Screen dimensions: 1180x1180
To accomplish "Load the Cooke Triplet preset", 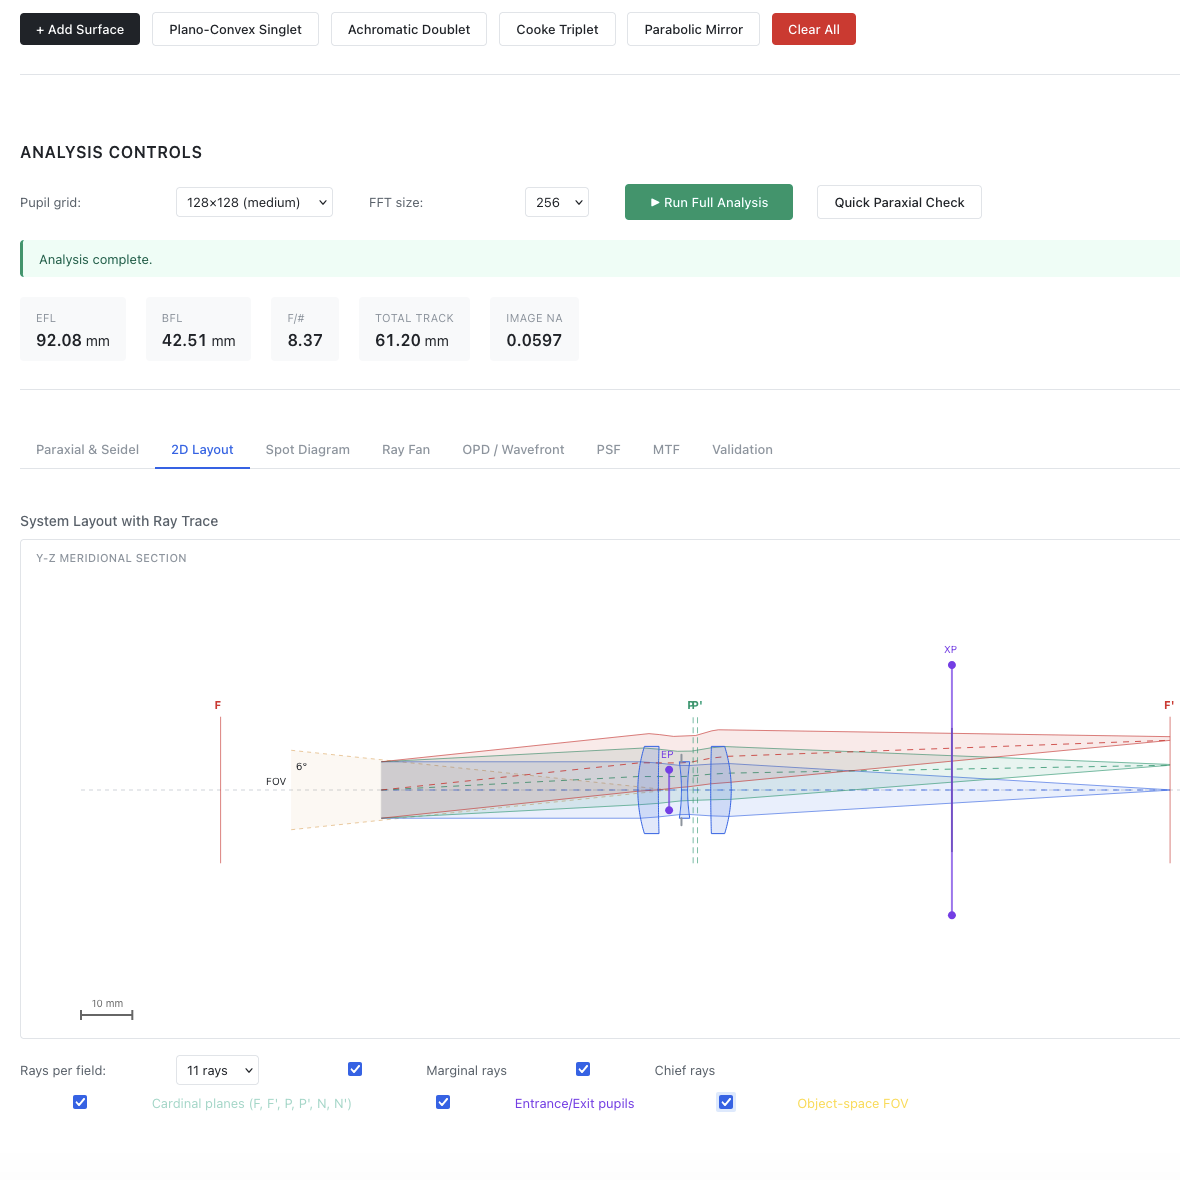I will (557, 29).
